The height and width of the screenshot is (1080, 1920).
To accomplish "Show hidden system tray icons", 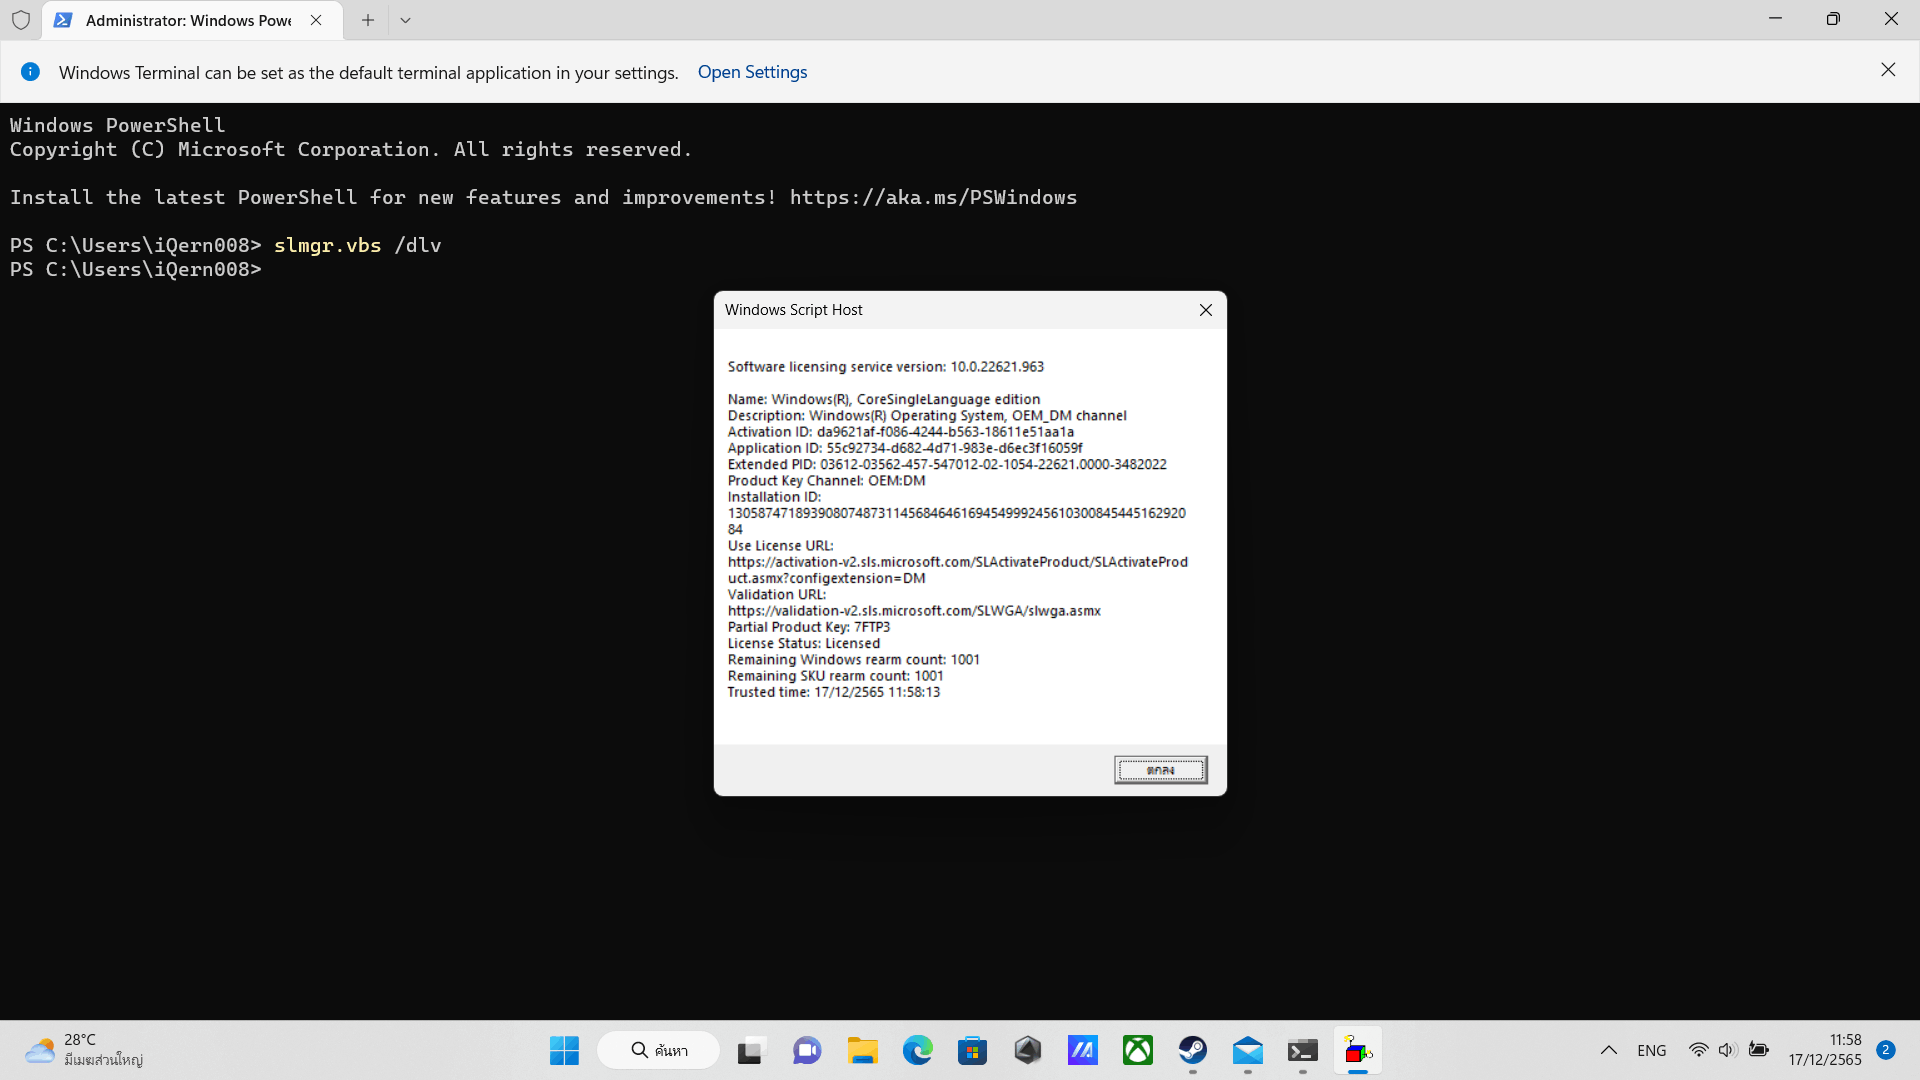I will 1608,1050.
